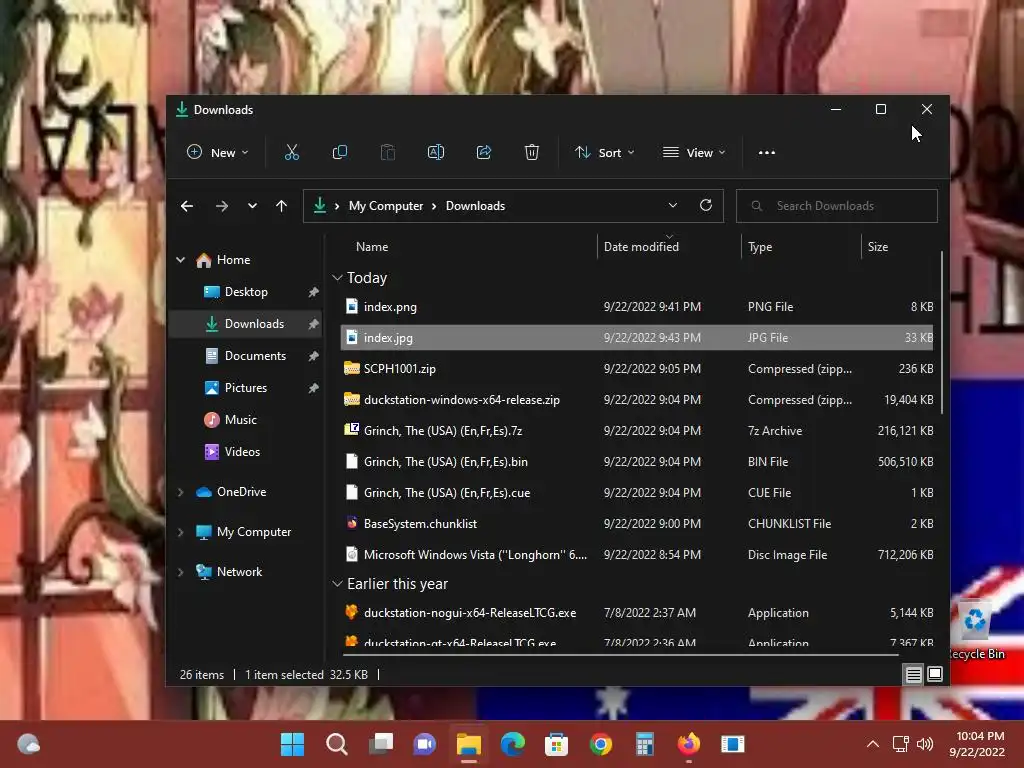Screen dimensions: 1024x768
Task: Click My Computer in breadcrumb path
Action: [x=385, y=206]
